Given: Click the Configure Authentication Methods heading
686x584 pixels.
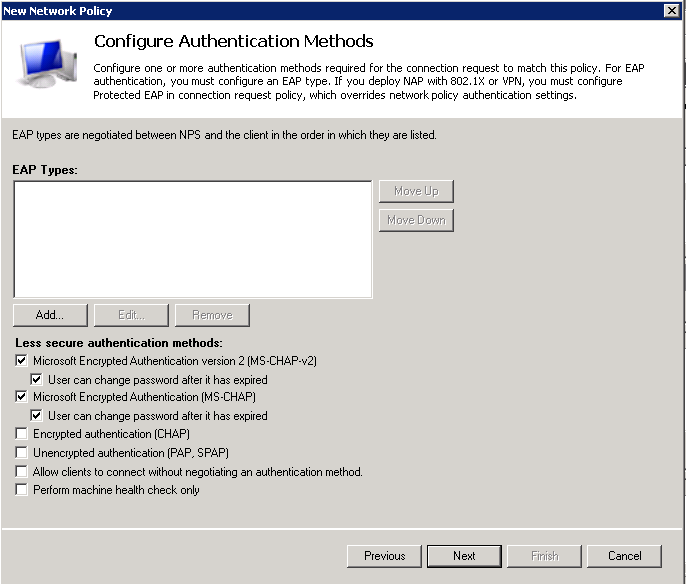Looking at the screenshot, I should pos(234,41).
